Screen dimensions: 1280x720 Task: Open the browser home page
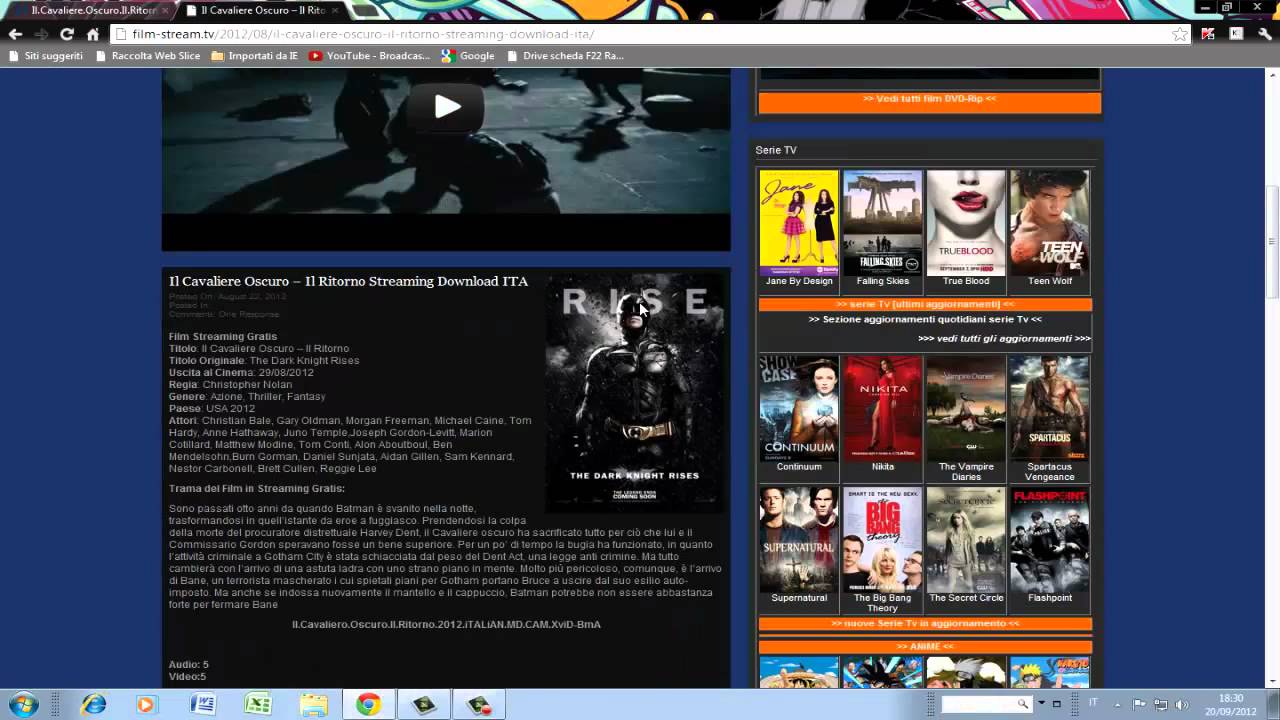(x=93, y=34)
